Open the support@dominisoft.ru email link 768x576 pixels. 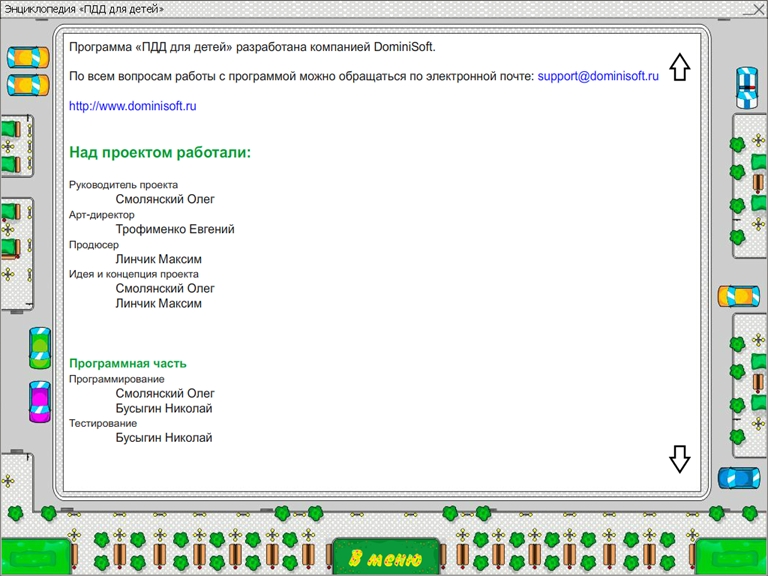point(598,76)
